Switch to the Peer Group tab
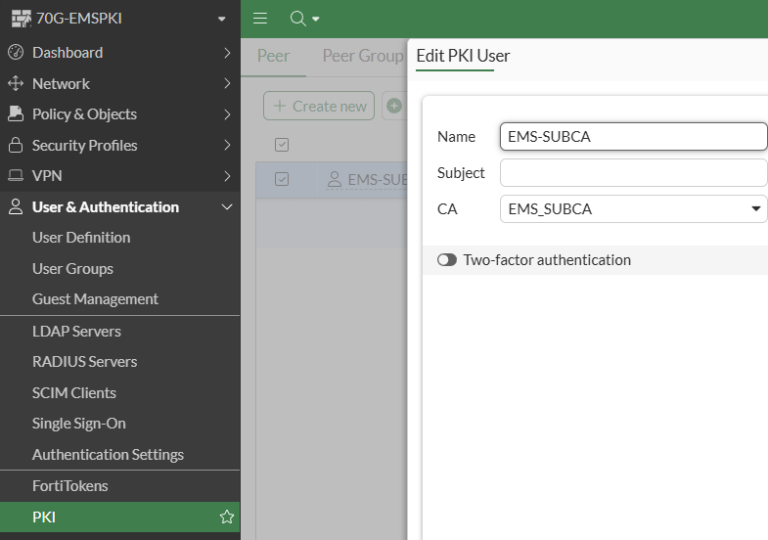Screen dimensions: 768x540 (x=363, y=56)
